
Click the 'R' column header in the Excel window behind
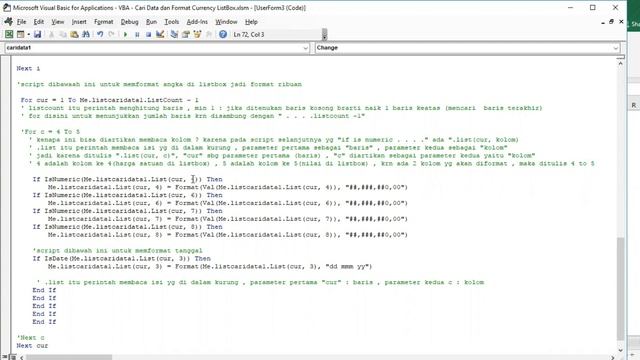[x=634, y=105]
